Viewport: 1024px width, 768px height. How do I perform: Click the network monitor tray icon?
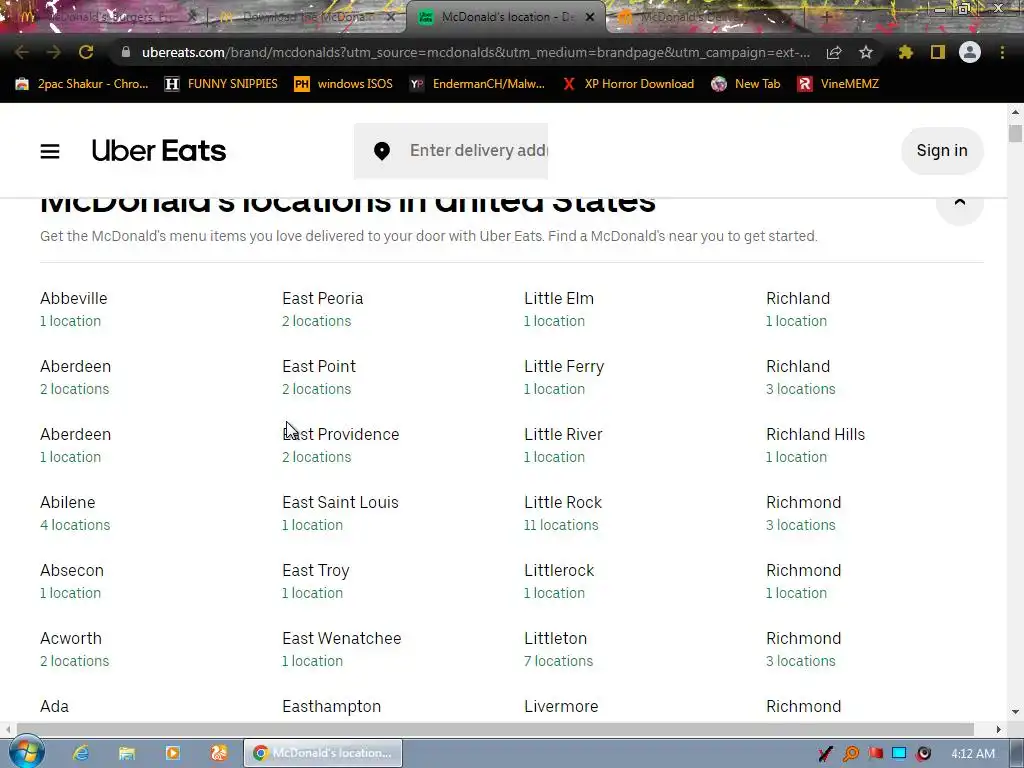click(899, 753)
